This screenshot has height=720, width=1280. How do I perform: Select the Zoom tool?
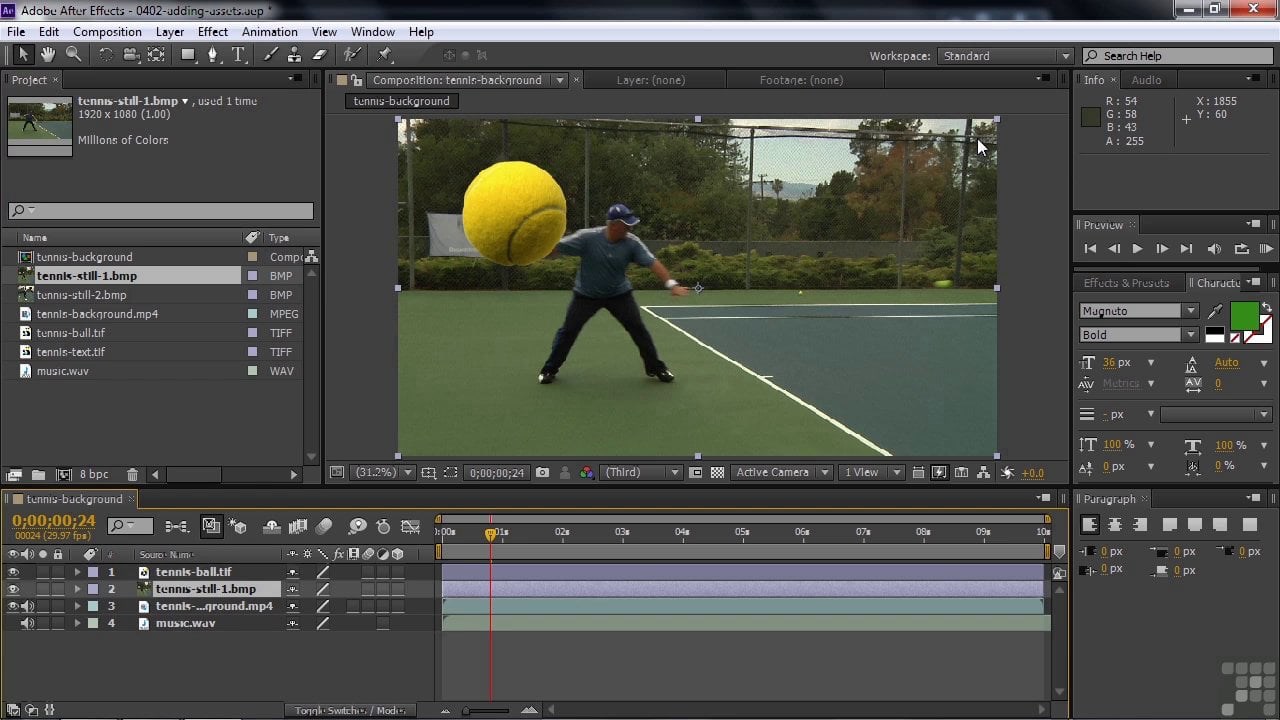click(x=73, y=55)
